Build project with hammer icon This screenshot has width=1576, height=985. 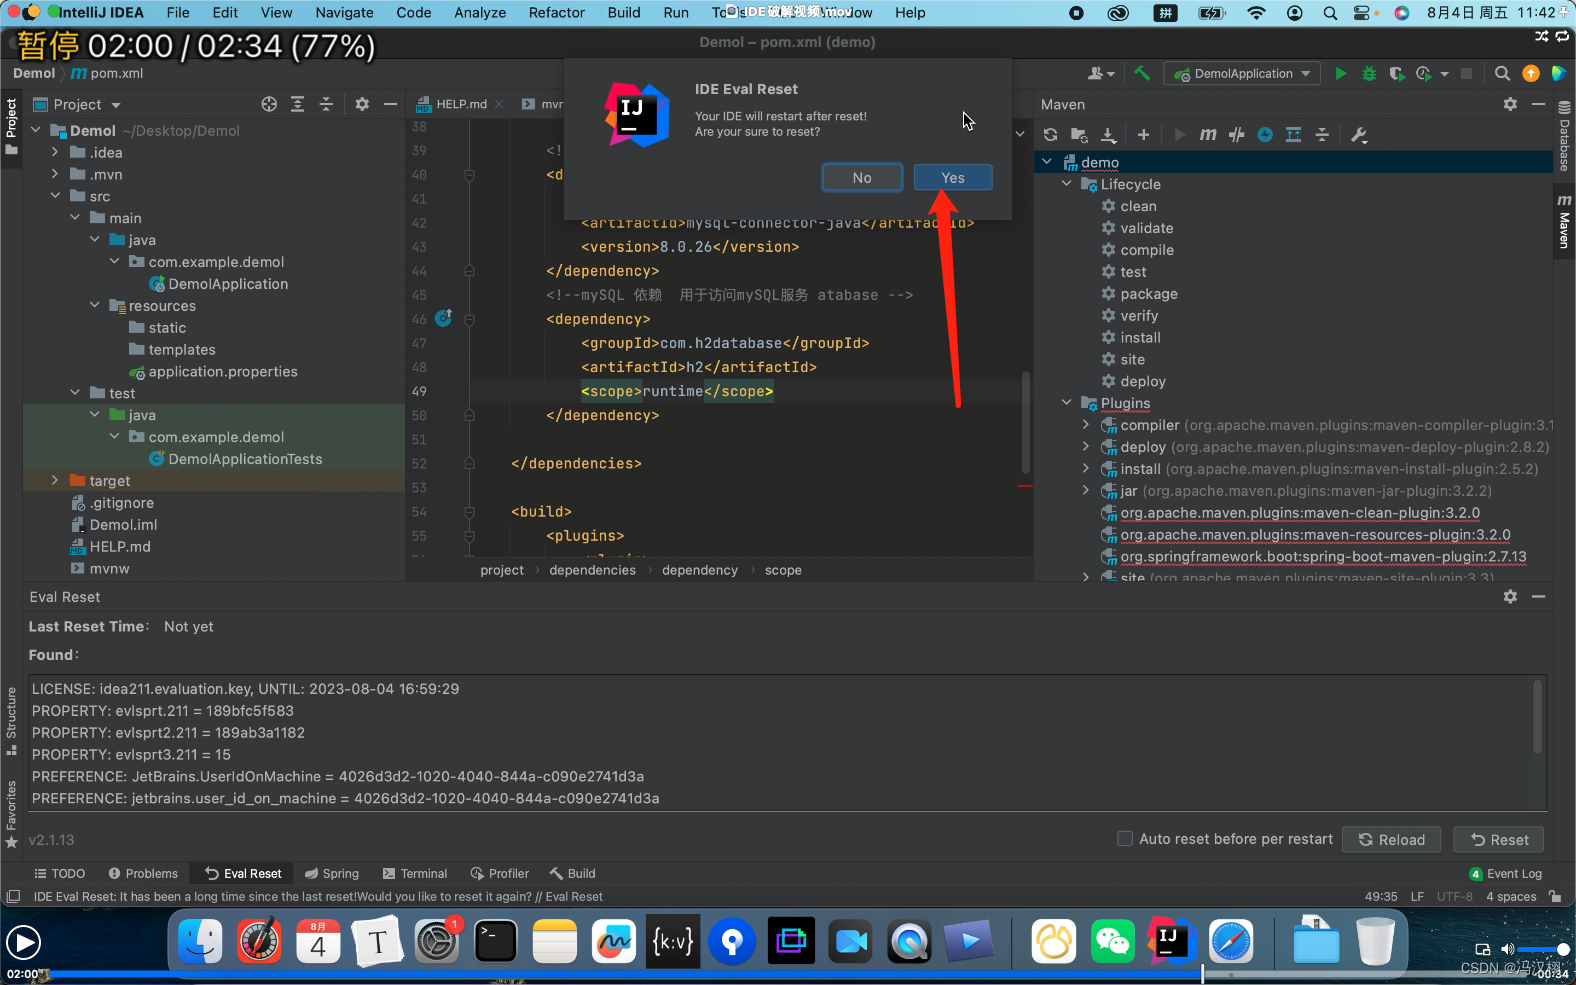tap(1142, 73)
